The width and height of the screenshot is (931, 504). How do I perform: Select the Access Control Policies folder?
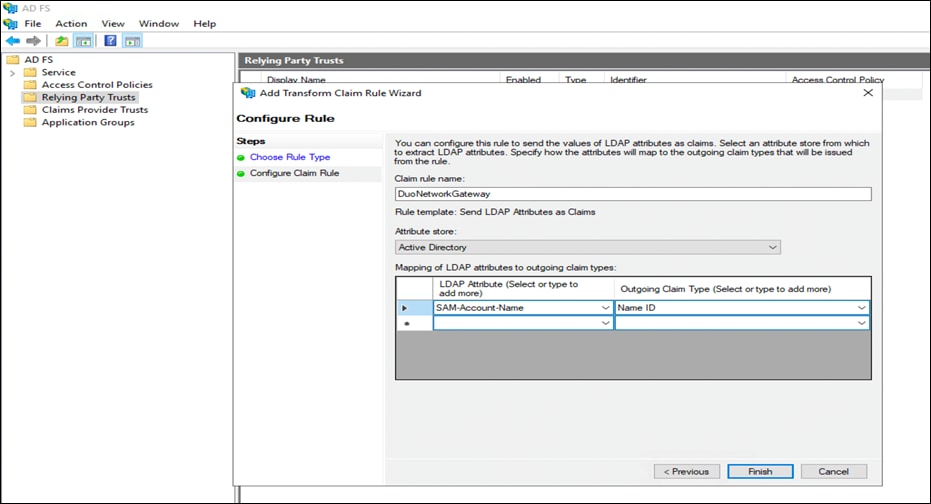click(x=96, y=85)
